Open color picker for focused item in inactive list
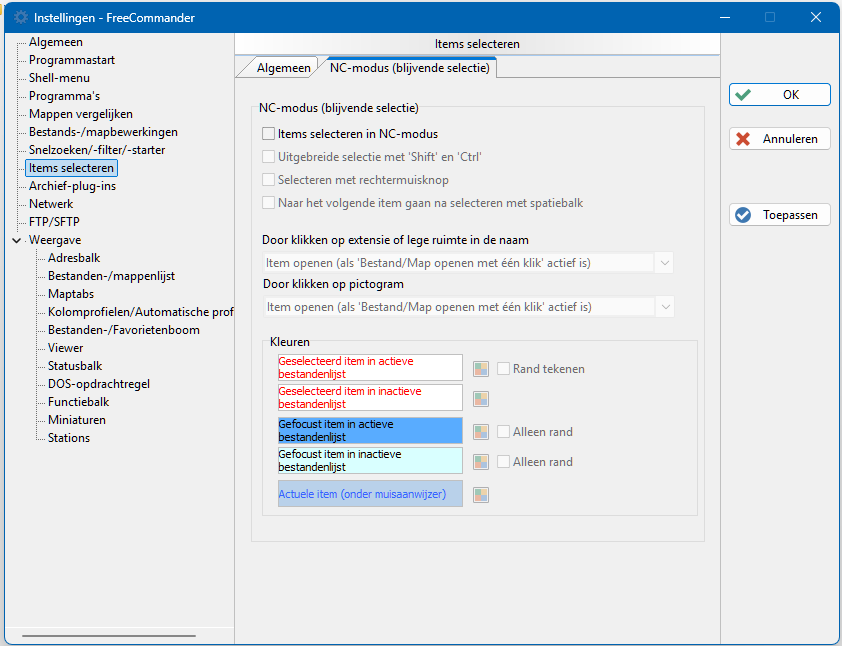Viewport: 842px width, 646px height. pyautogui.click(x=481, y=462)
